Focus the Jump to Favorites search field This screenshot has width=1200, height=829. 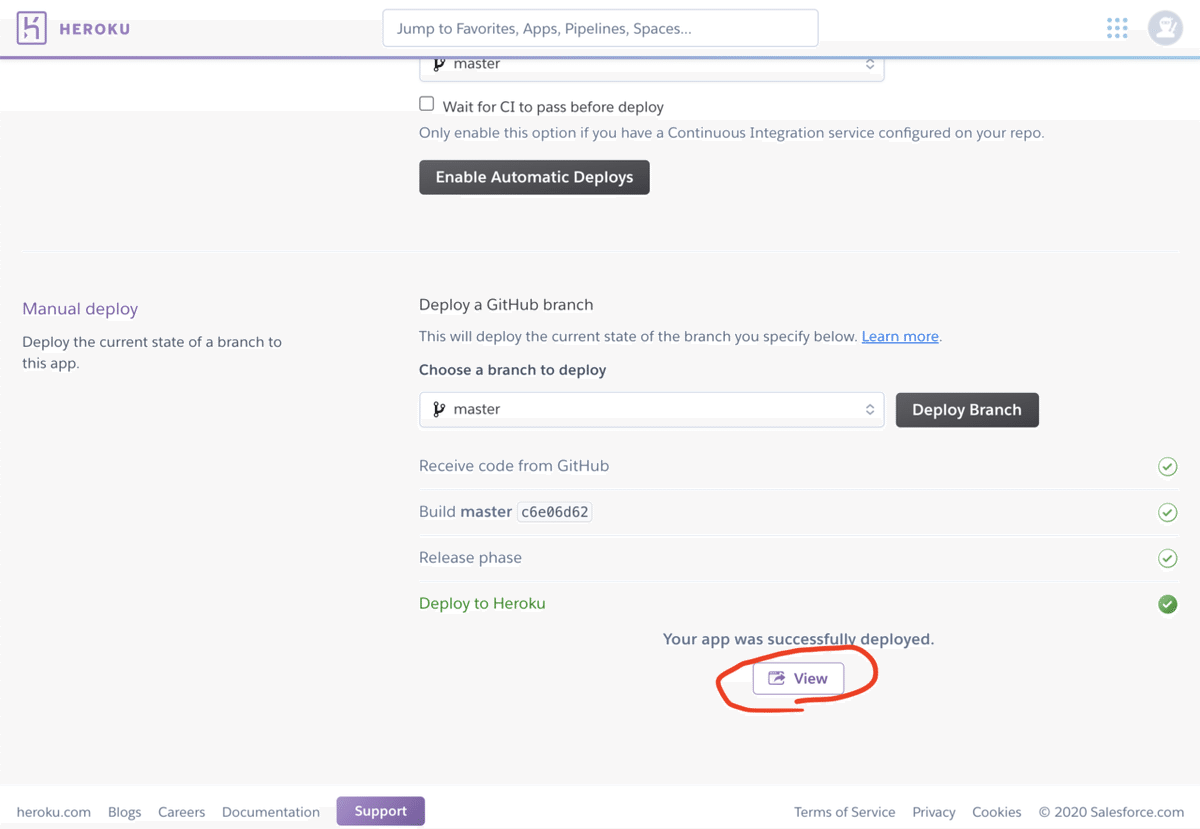(x=600, y=28)
